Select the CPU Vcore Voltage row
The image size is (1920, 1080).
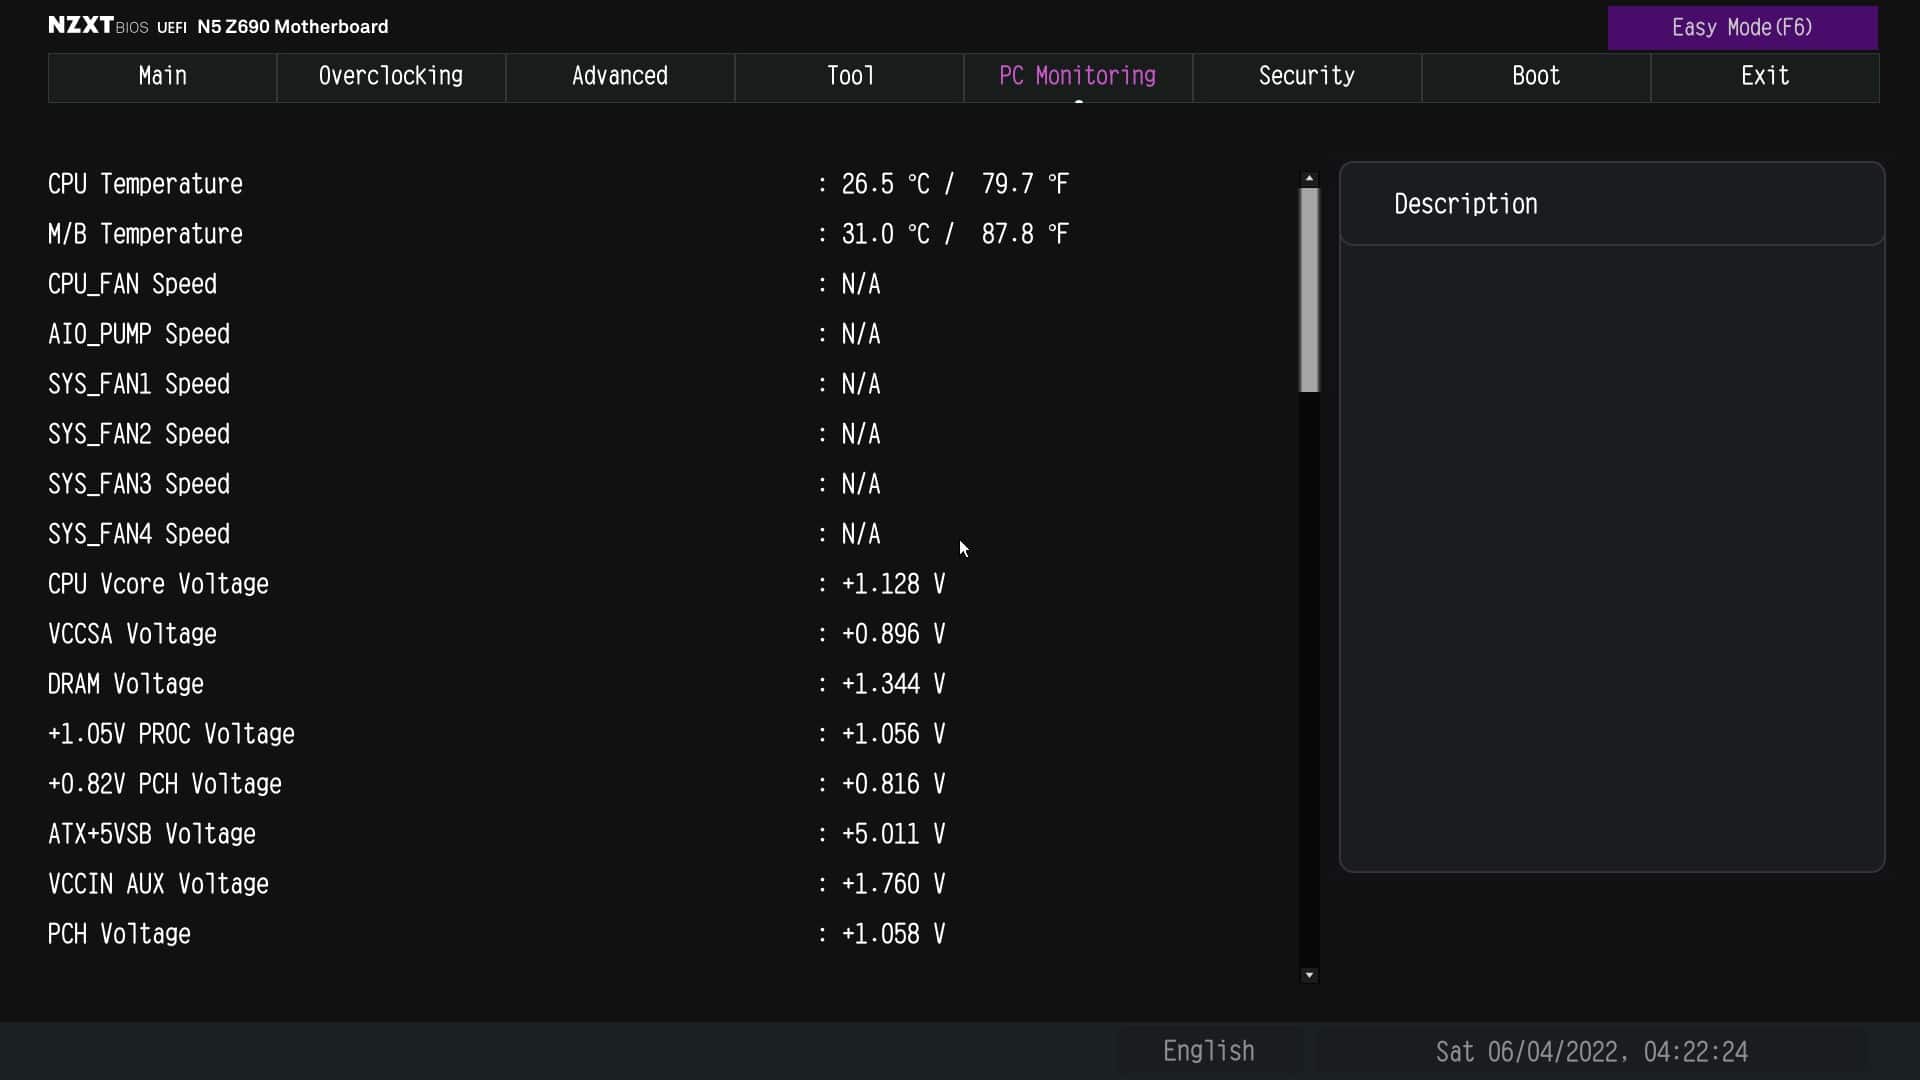[670, 584]
